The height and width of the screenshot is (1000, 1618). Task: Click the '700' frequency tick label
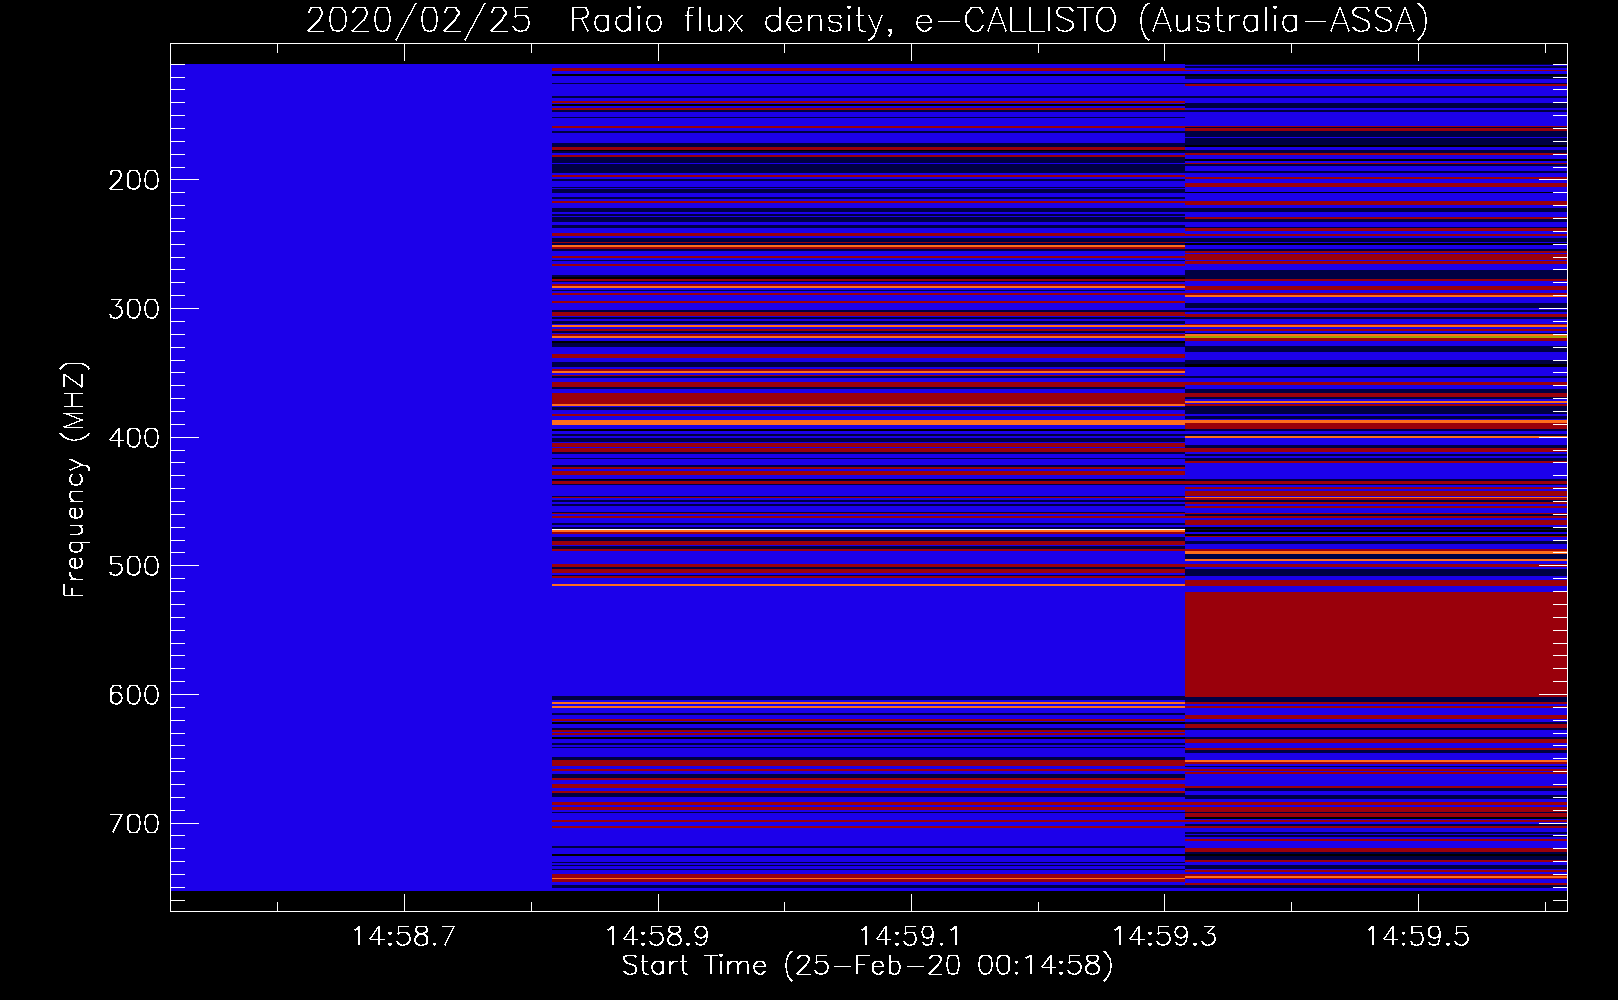[133, 823]
